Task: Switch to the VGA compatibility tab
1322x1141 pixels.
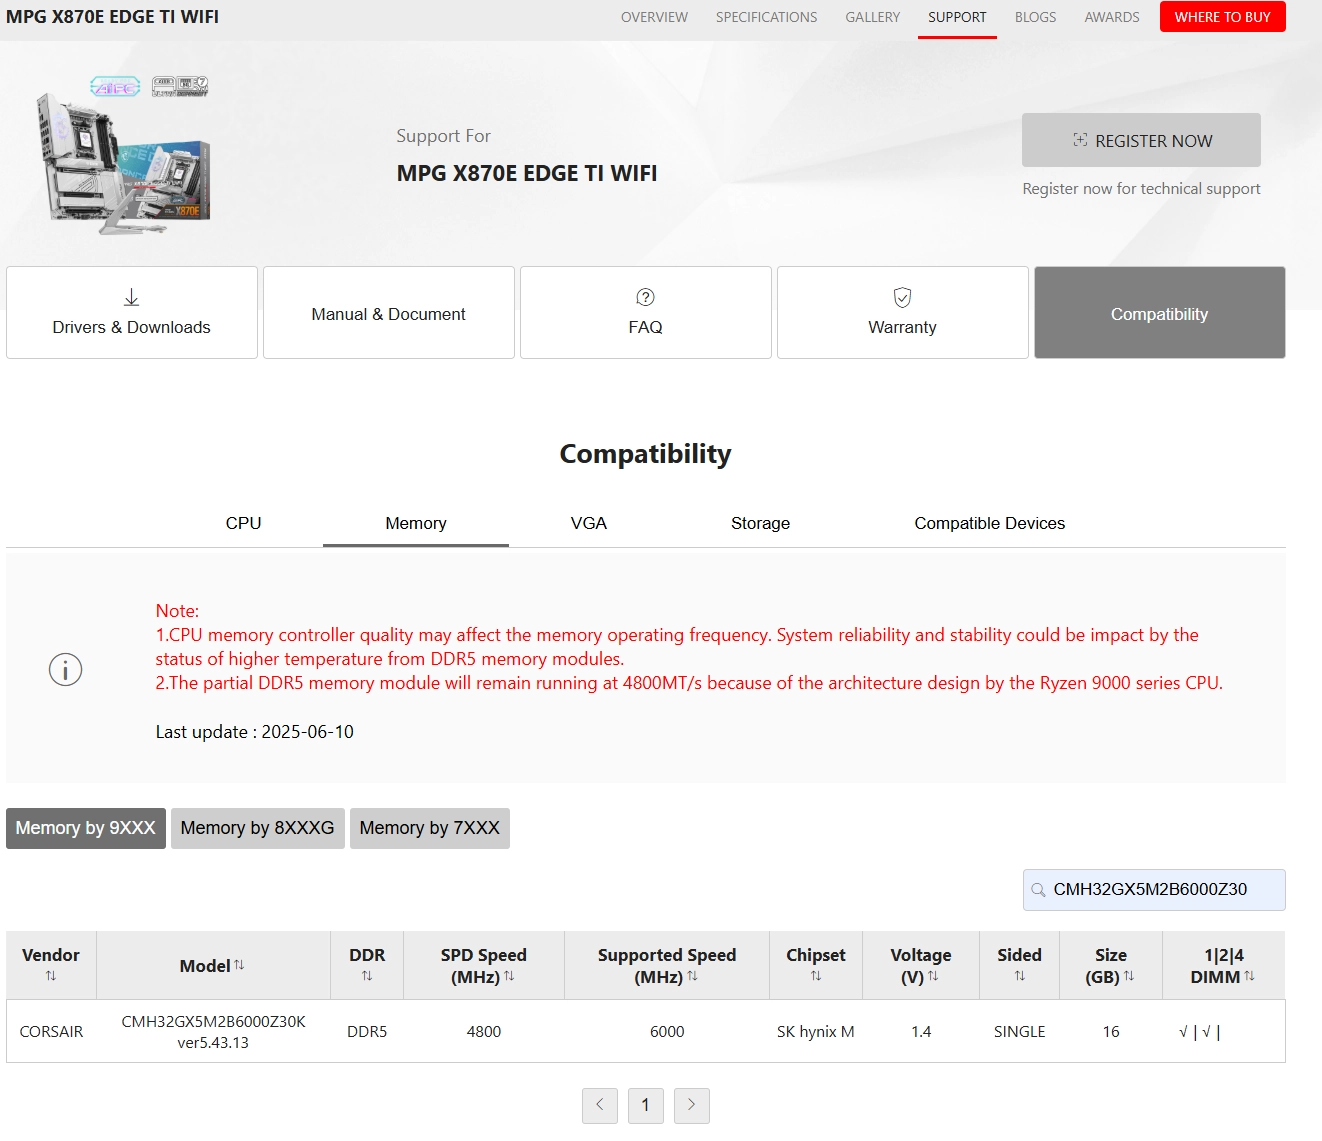Action: tap(589, 523)
